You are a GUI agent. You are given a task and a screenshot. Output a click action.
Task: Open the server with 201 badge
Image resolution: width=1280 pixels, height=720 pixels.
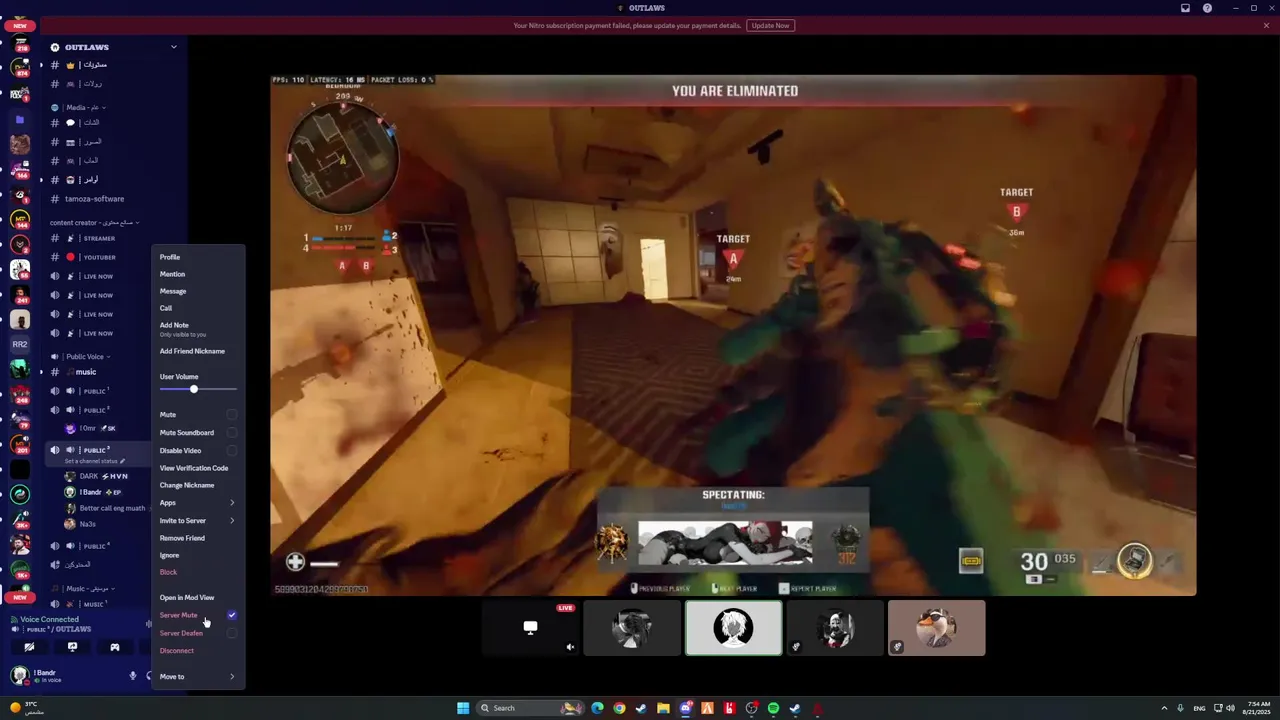(x=20, y=444)
